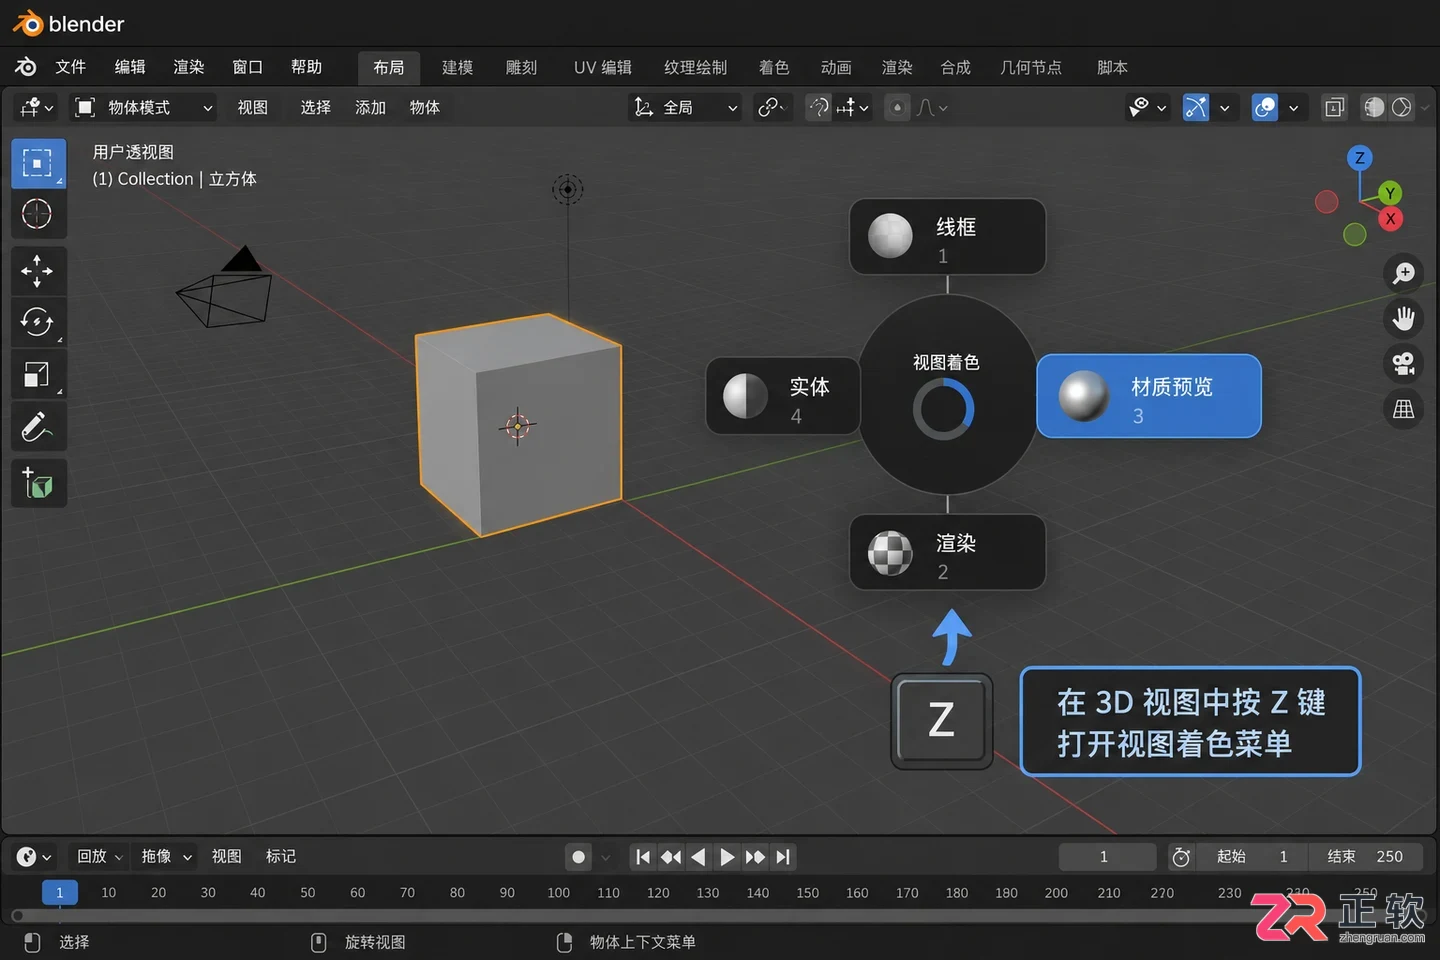Expand the overlays options arrow

(1293, 108)
